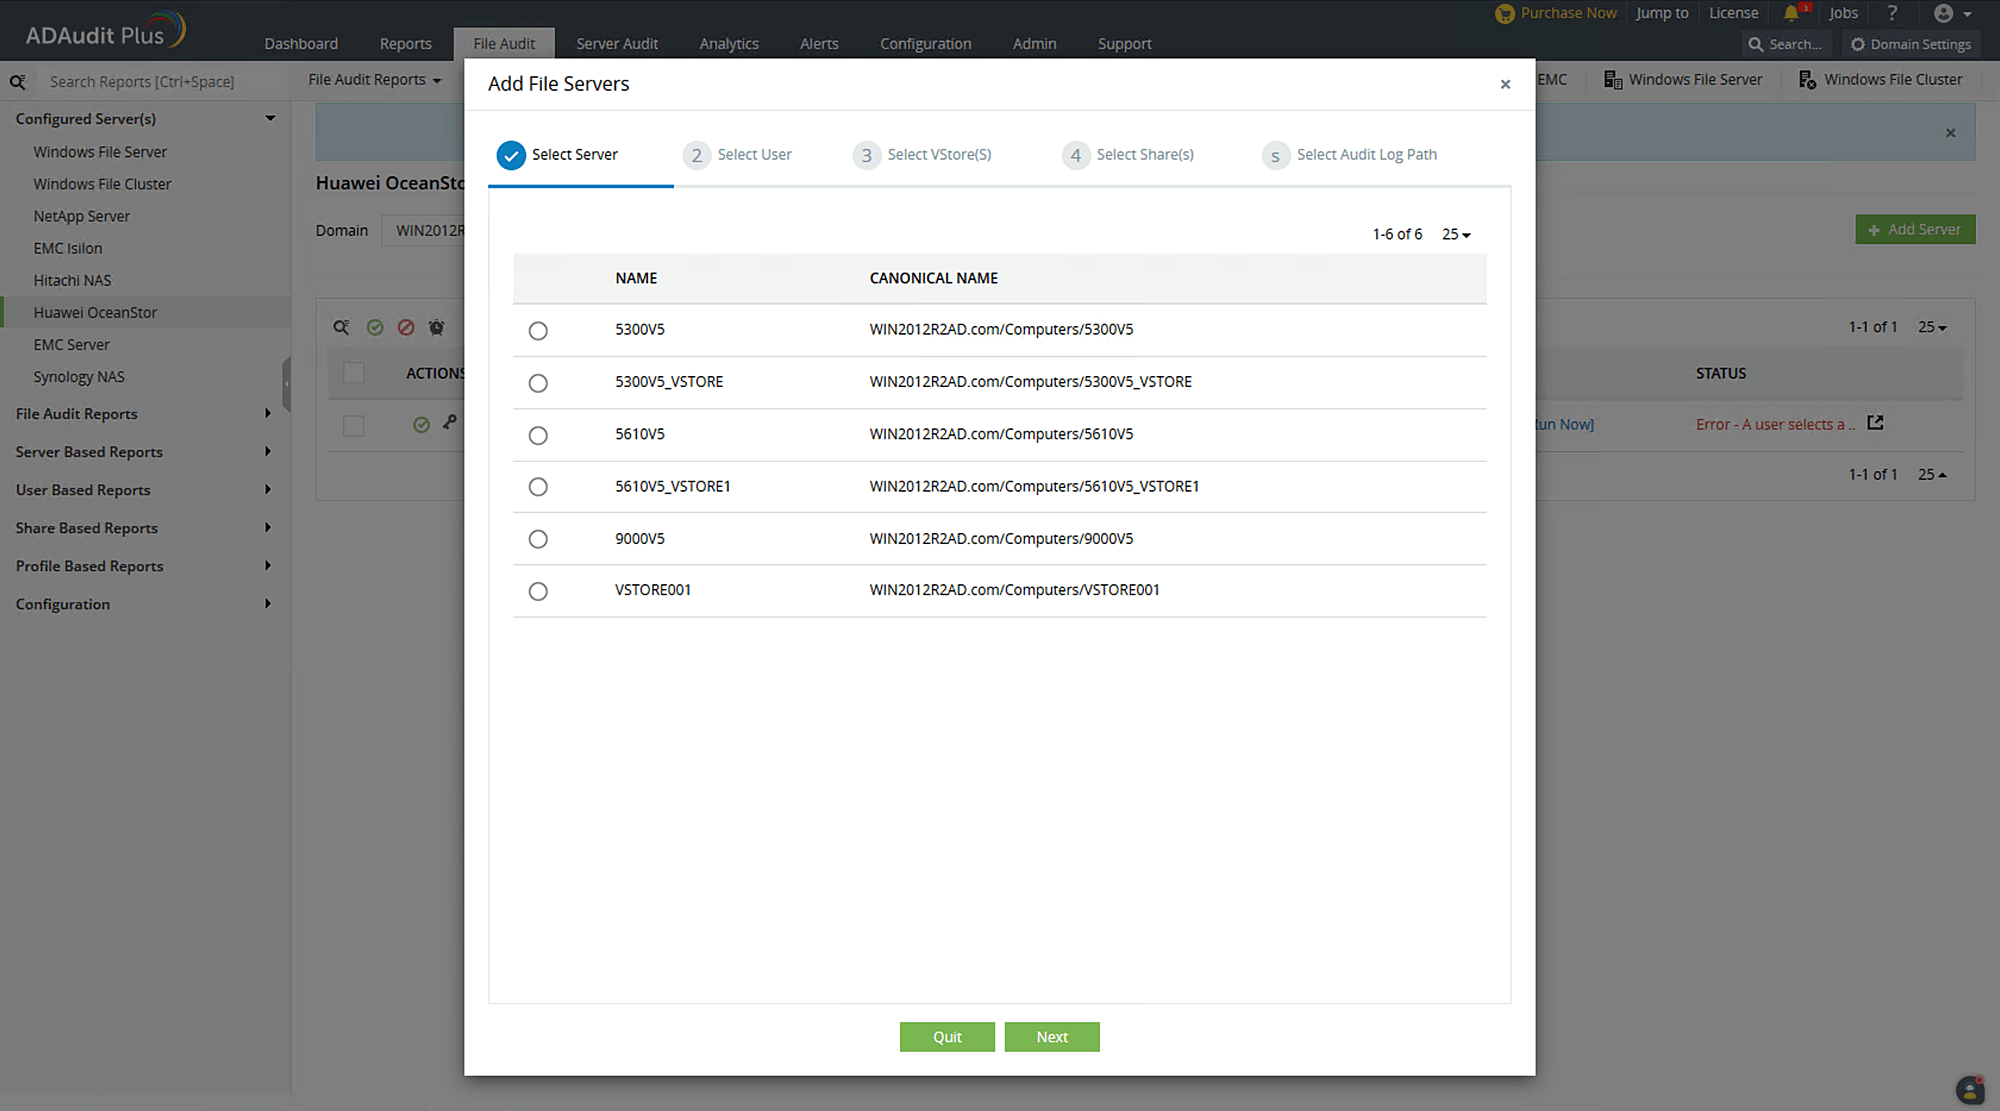Choose the VSTORE001 server radio button
This screenshot has height=1111, width=2000.
(538, 591)
